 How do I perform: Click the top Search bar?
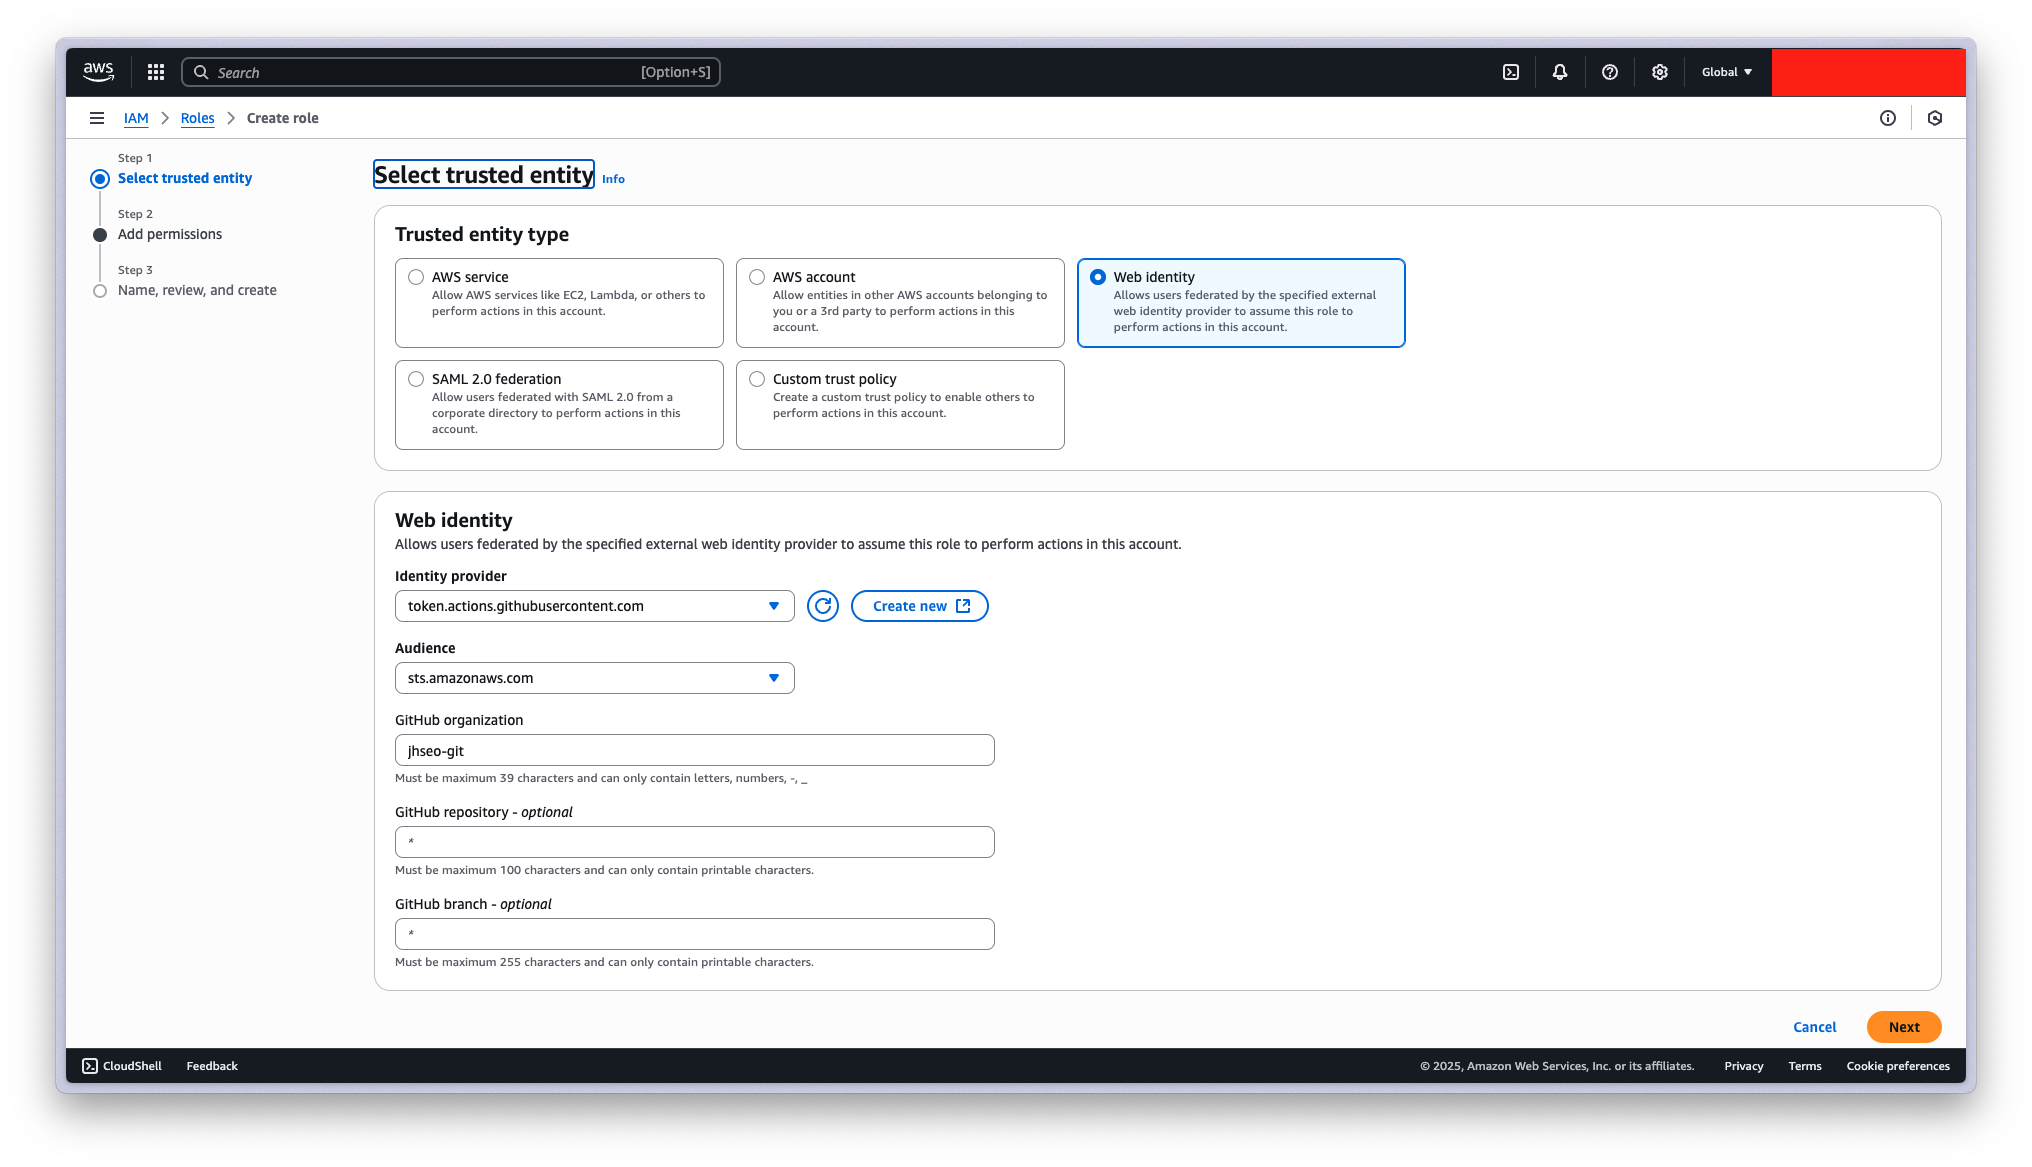(x=450, y=72)
